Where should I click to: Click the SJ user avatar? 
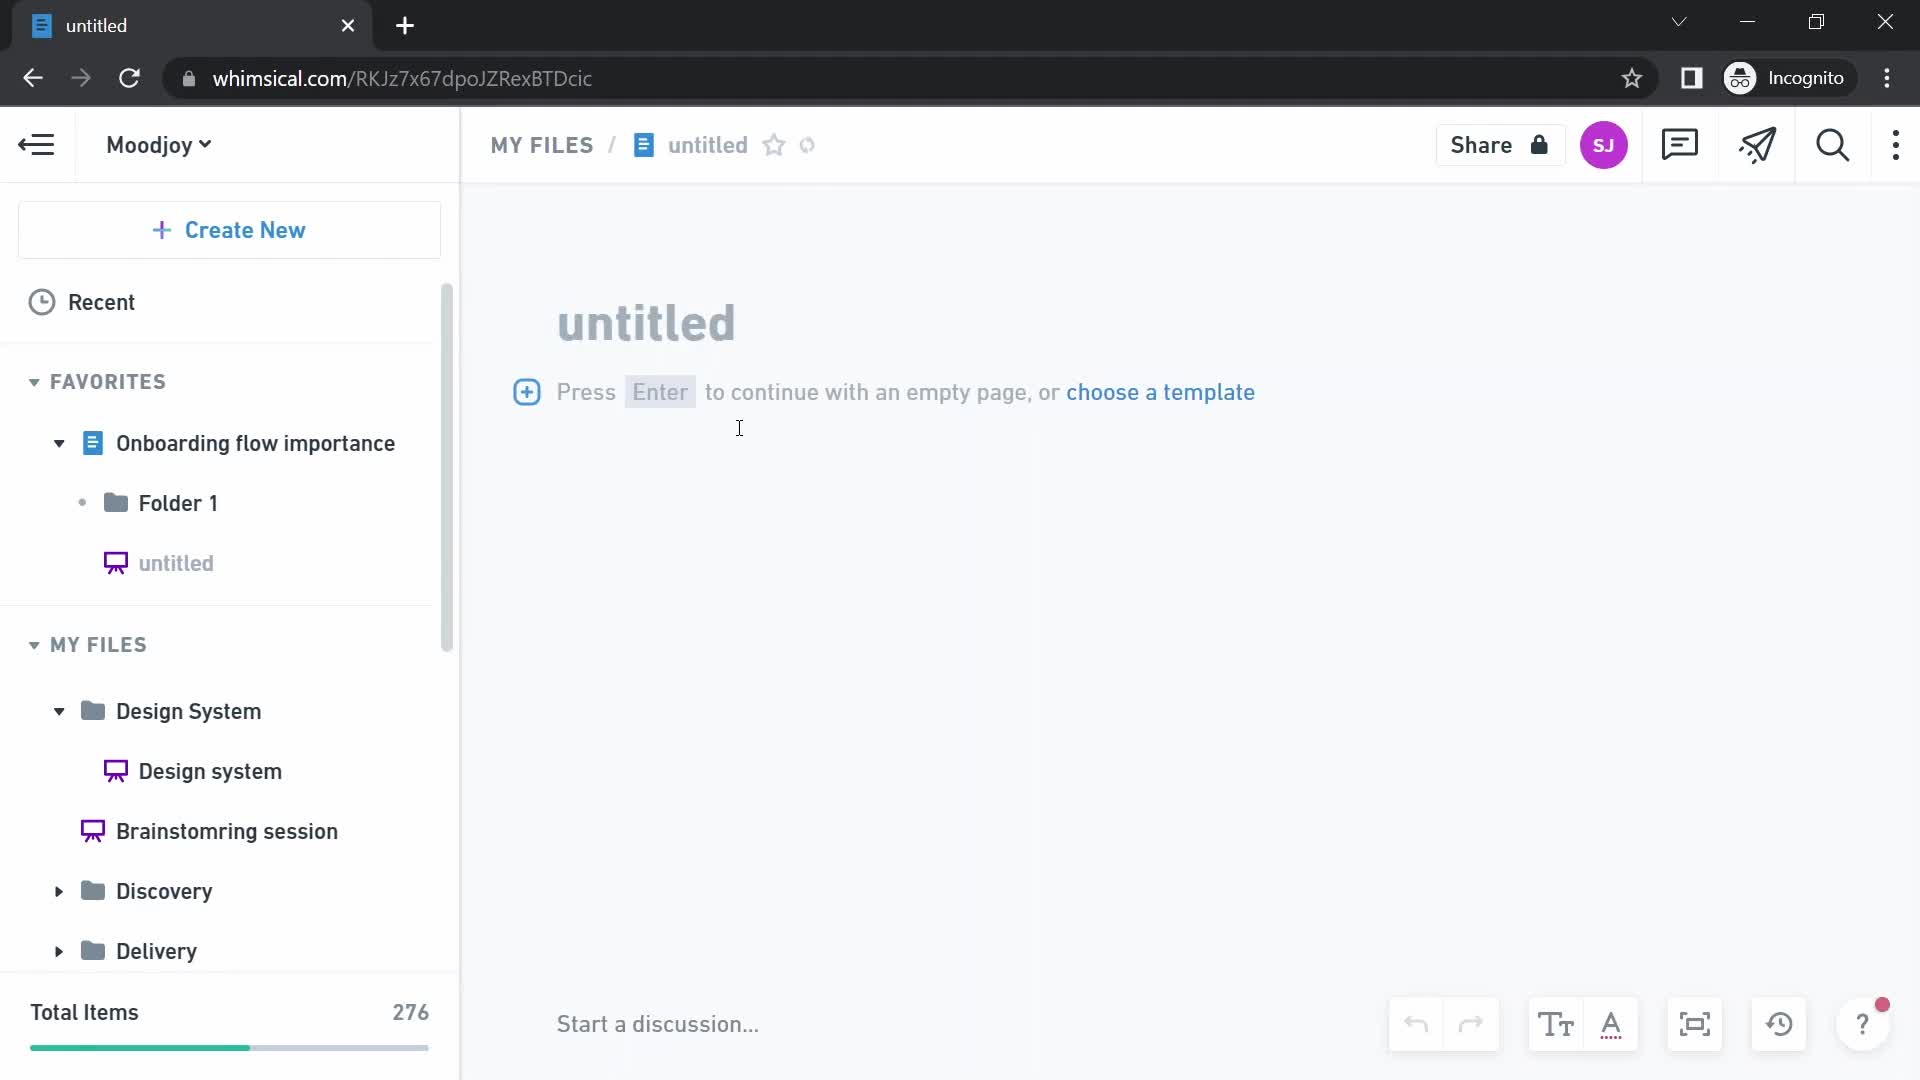[1603, 145]
